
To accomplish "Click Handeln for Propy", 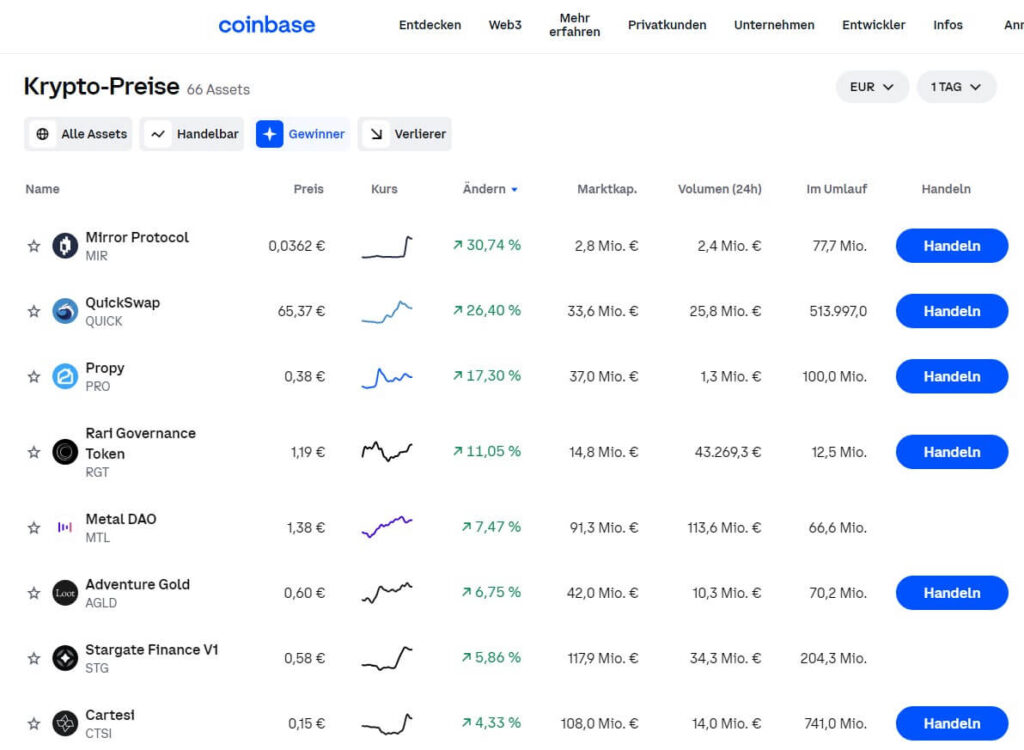I will (952, 377).
